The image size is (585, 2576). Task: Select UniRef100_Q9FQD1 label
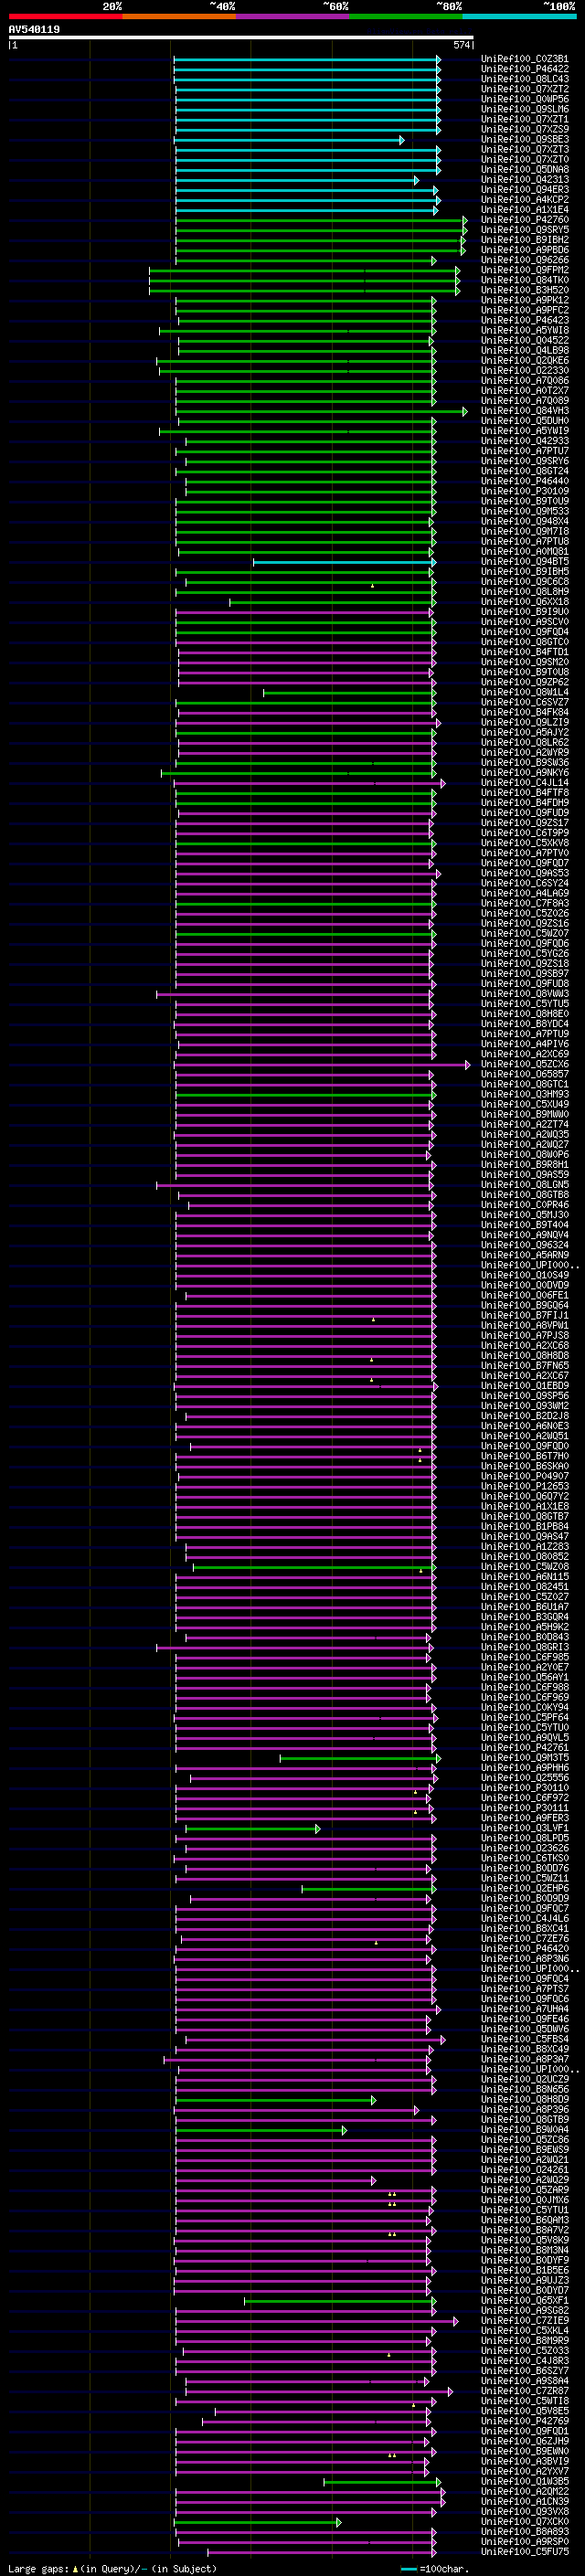coord(525,2431)
